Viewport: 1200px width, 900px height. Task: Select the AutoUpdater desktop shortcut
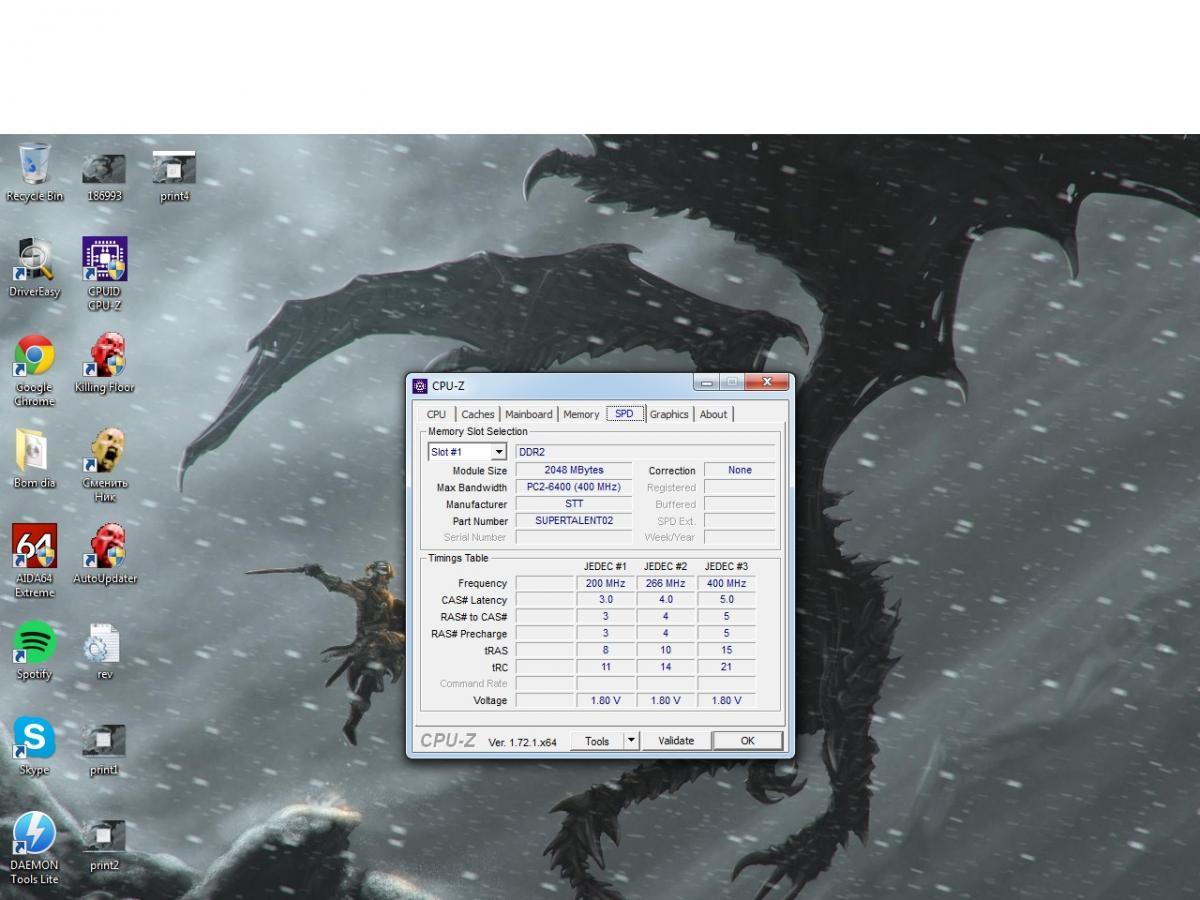[104, 555]
